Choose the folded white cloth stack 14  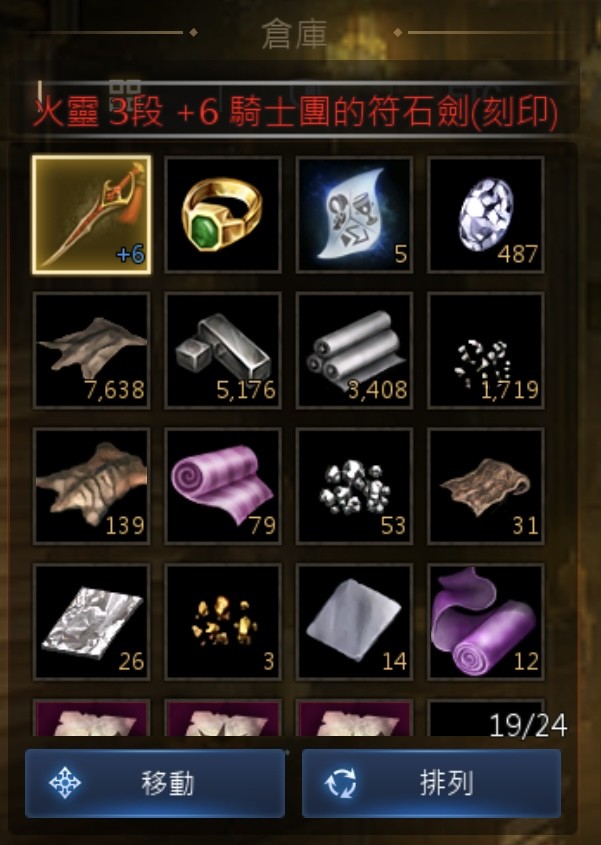coord(355,622)
